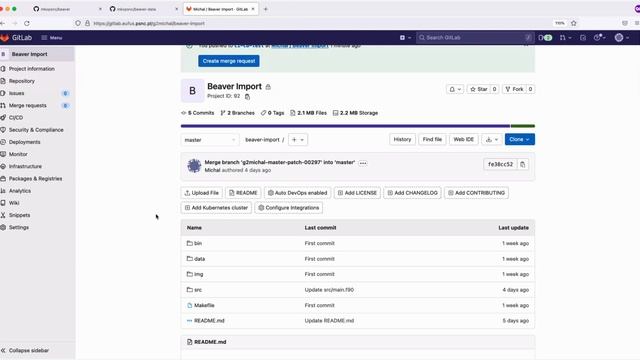The width and height of the screenshot is (640, 360).
Task: Click Collapse sidebar
Action: click(x=29, y=351)
